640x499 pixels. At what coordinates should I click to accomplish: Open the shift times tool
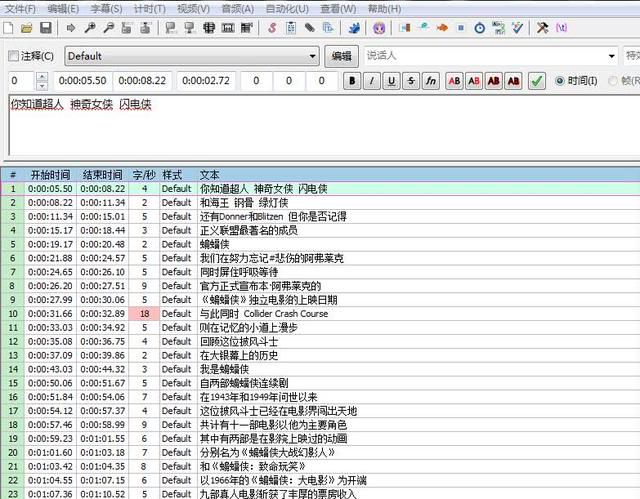[405, 28]
